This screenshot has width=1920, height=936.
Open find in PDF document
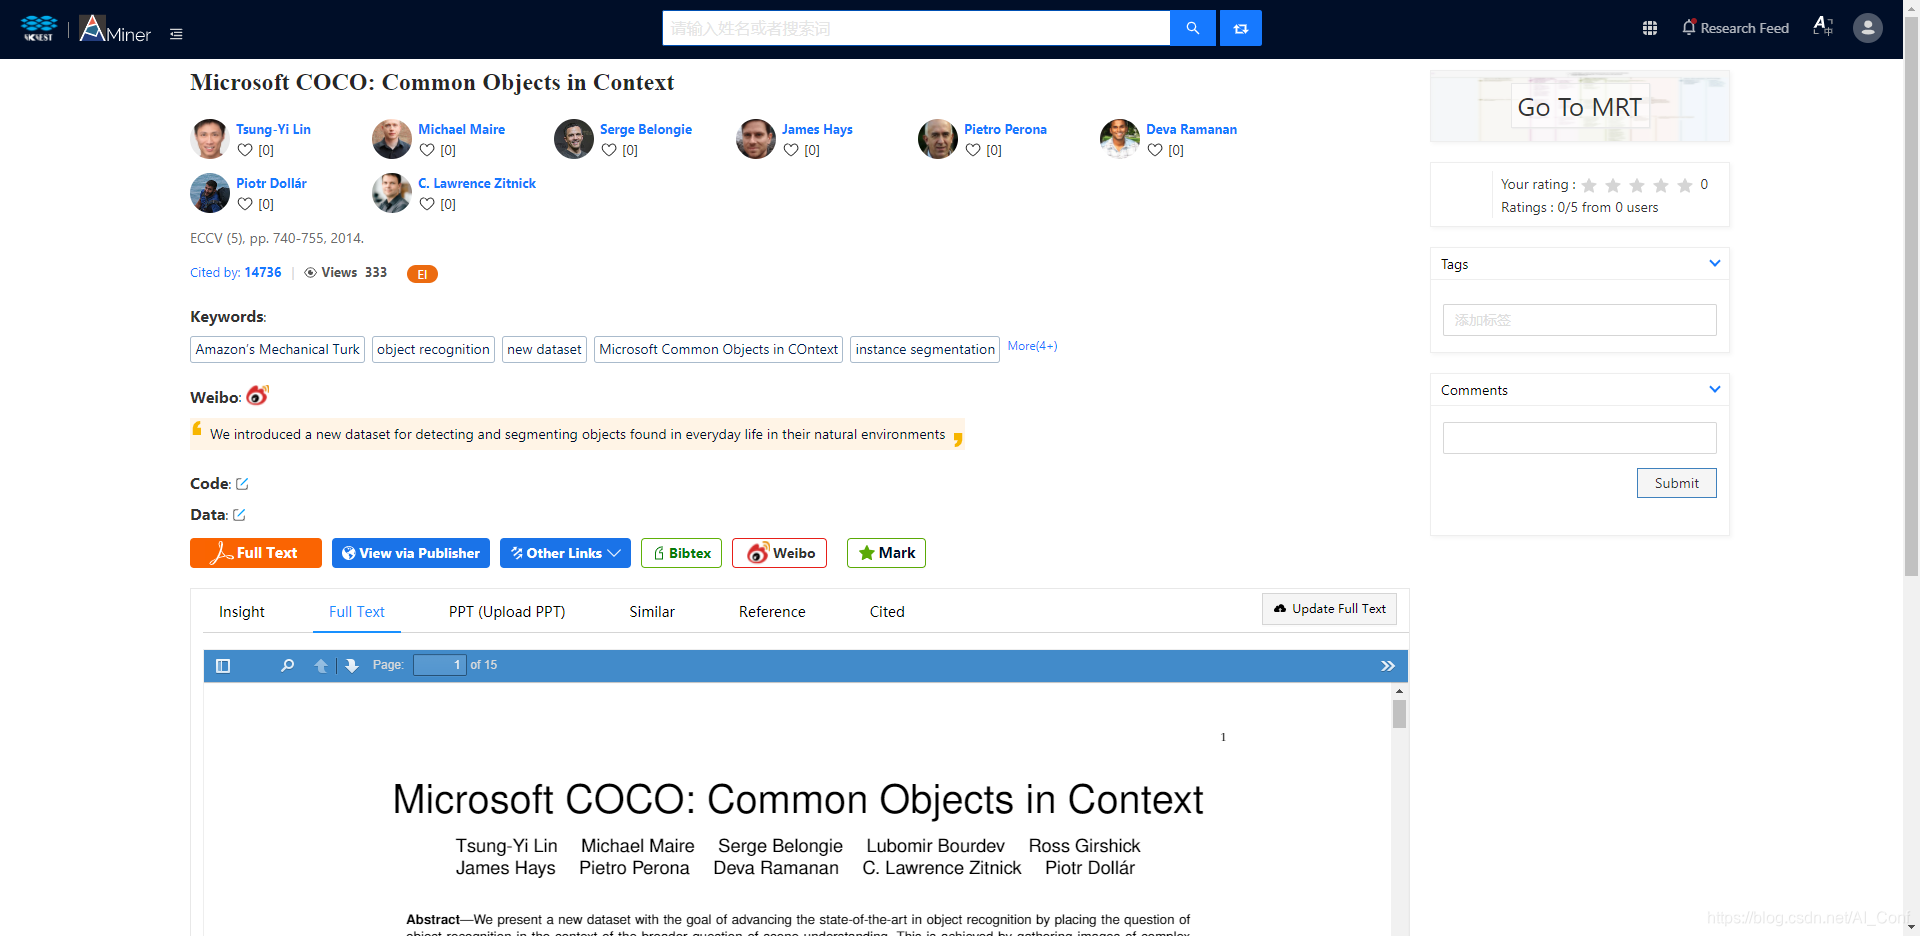[287, 665]
